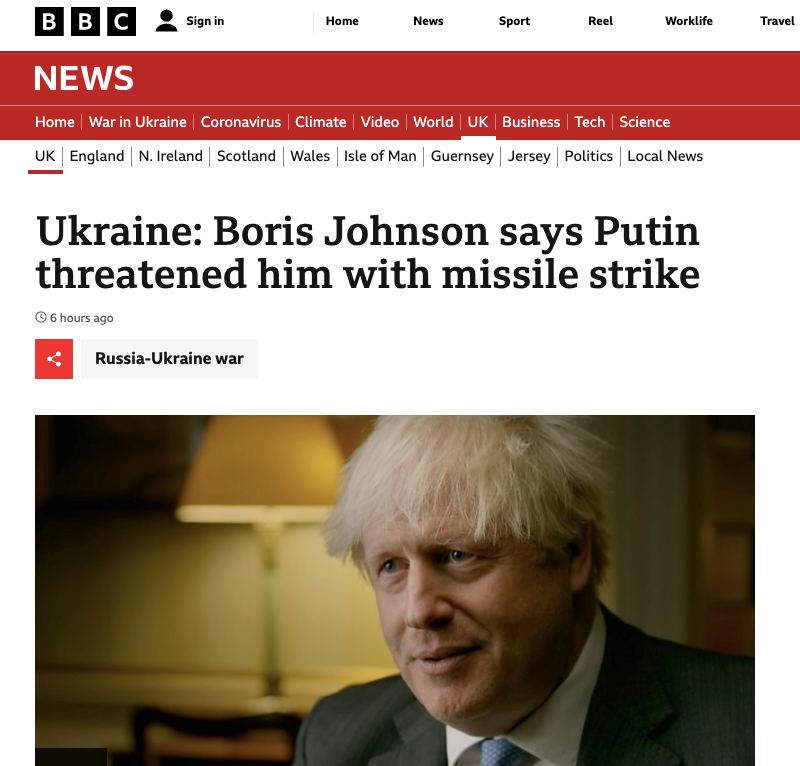The image size is (800, 766).
Task: Select Local News in the sub-navigation
Action: click(665, 156)
